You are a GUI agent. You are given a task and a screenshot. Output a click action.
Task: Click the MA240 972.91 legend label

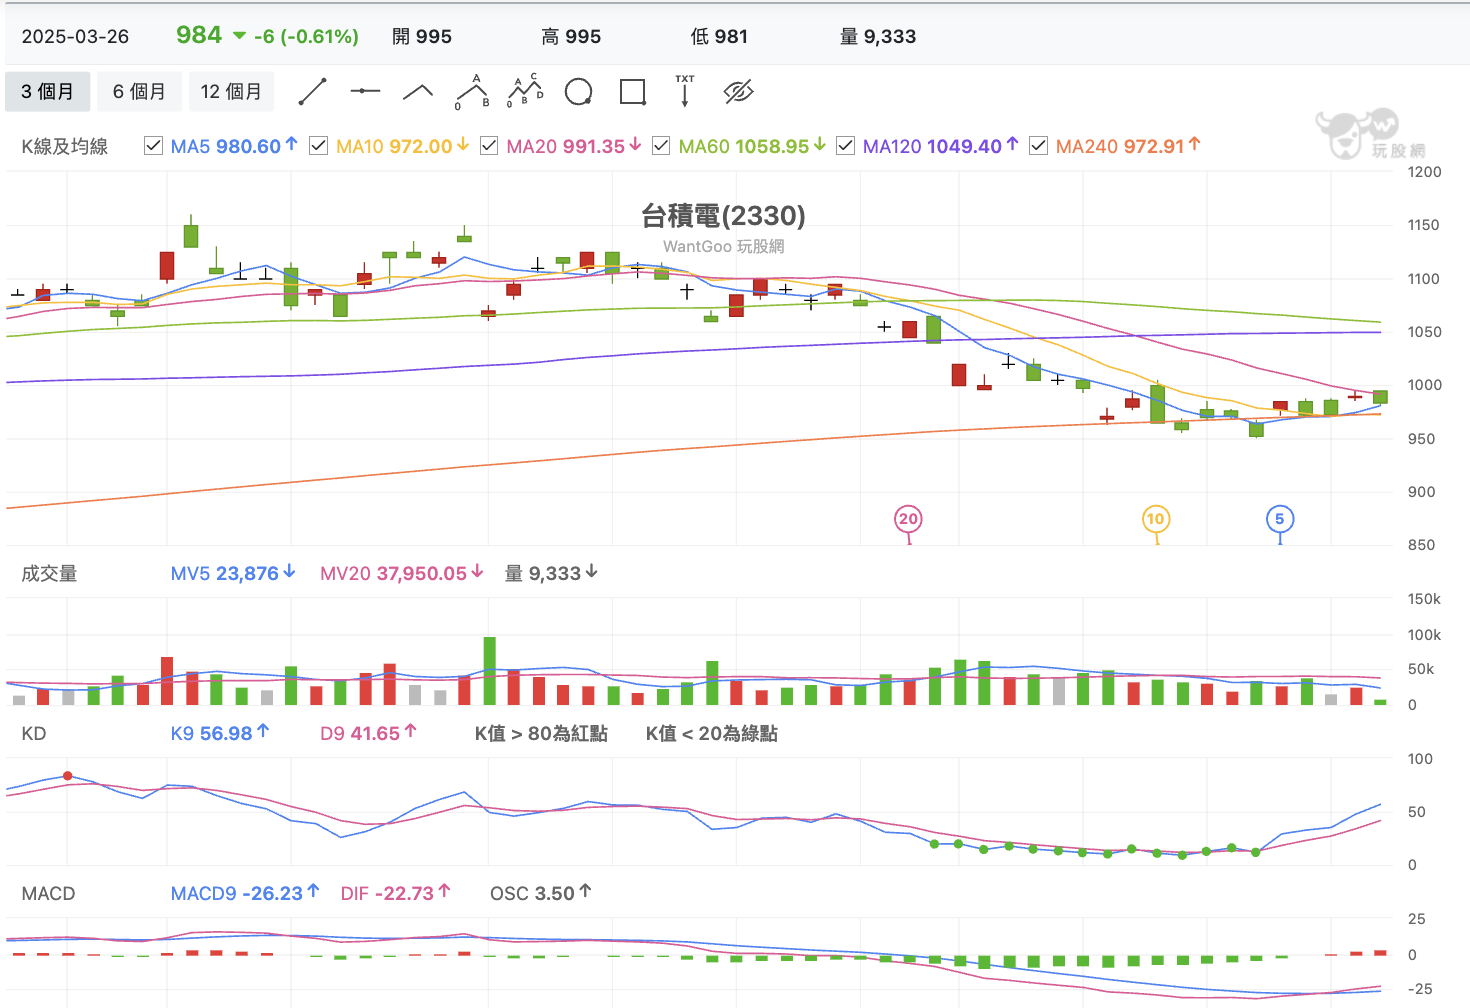(1120, 146)
